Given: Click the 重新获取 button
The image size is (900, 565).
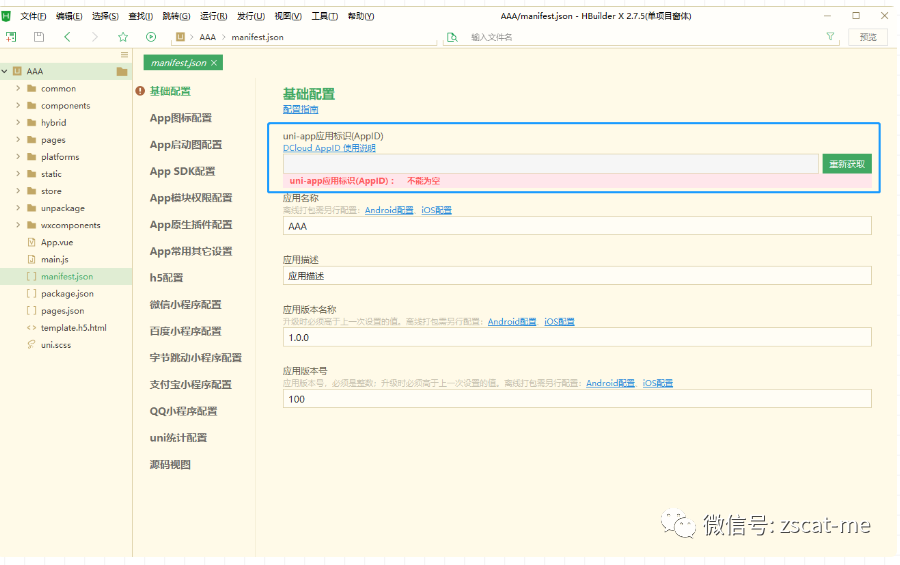Looking at the screenshot, I should coord(847,164).
